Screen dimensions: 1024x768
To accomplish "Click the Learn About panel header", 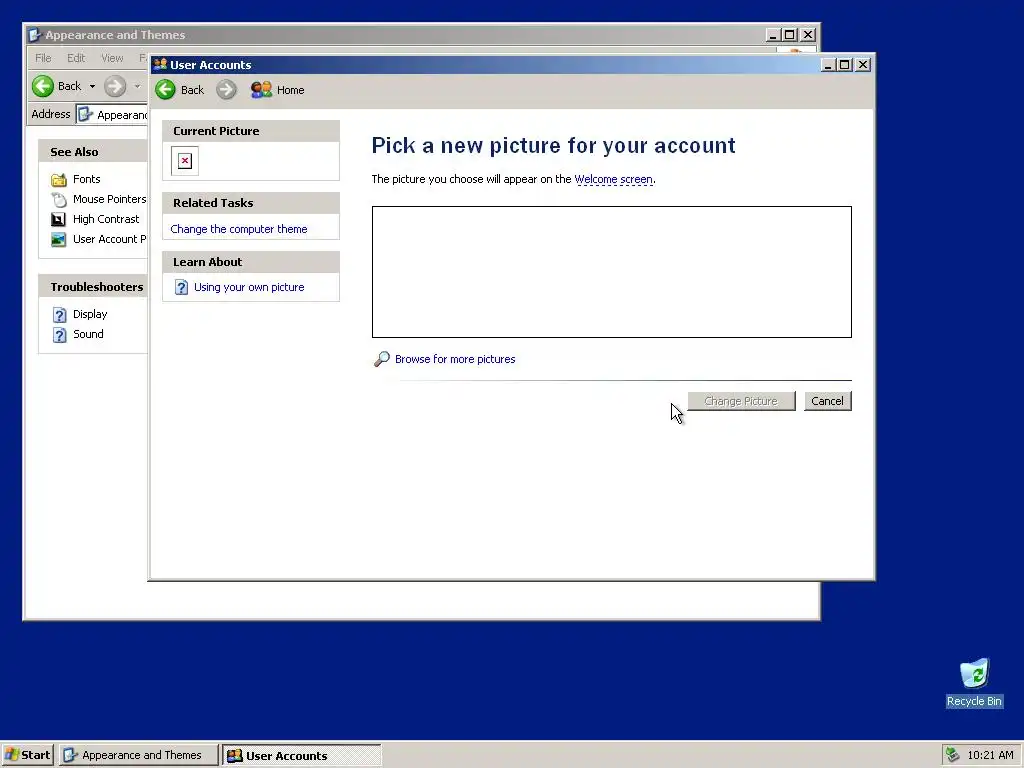I will pos(251,262).
